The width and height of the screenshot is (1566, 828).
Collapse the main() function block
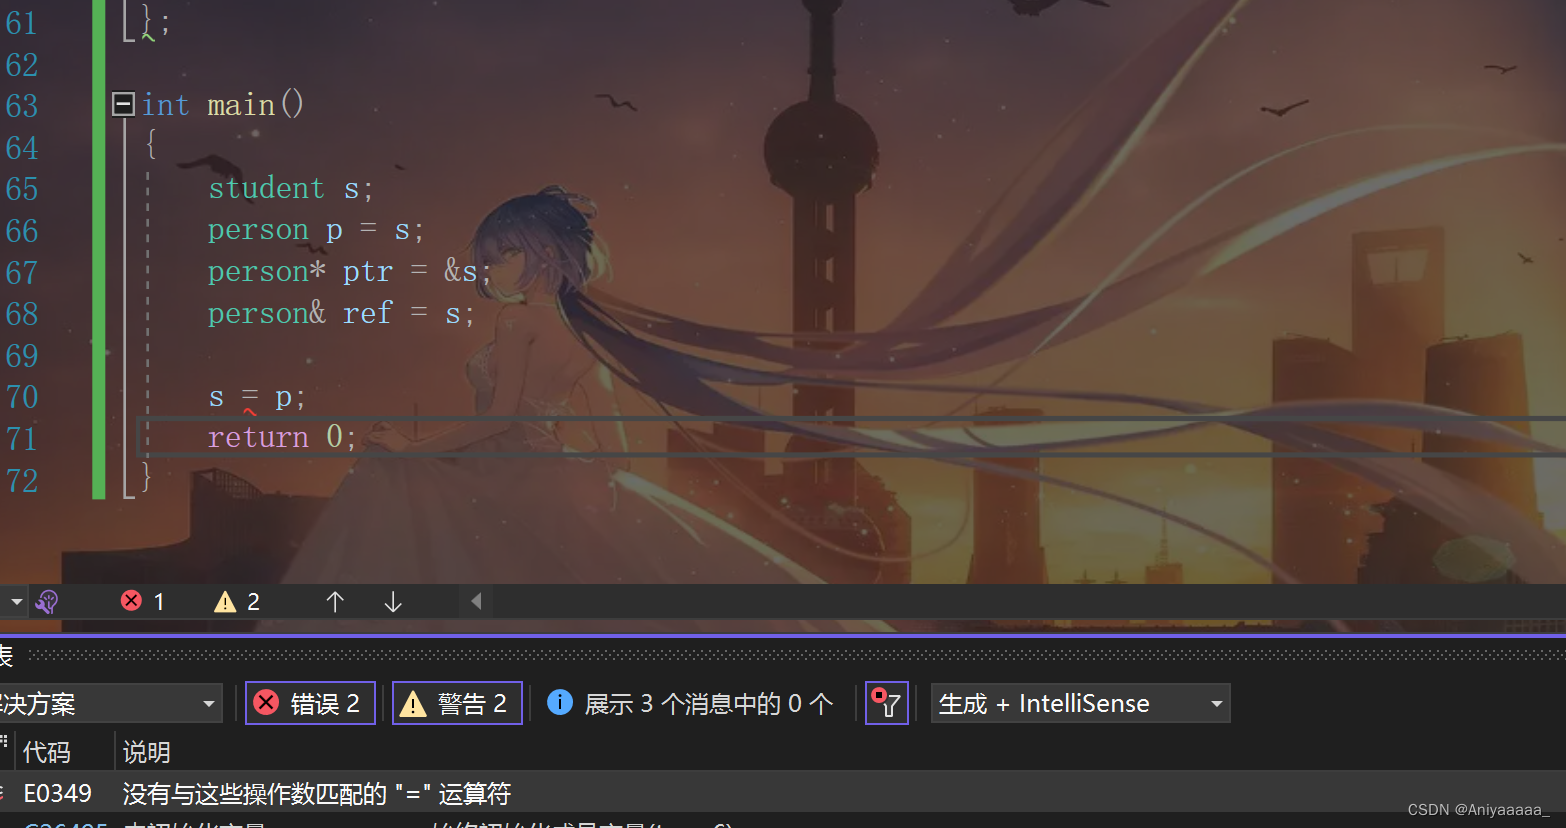tap(124, 104)
